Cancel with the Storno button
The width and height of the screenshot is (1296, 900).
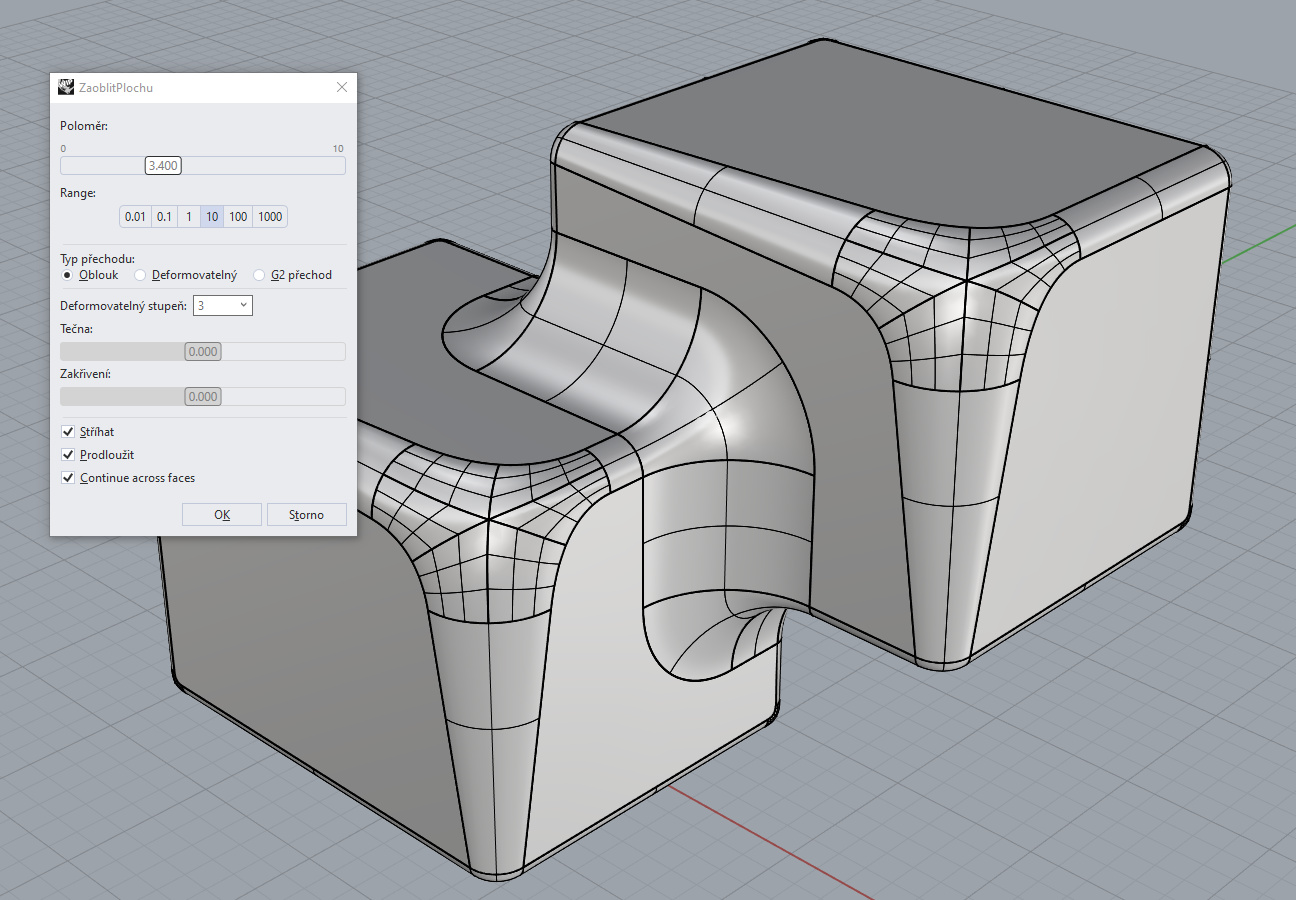tap(306, 515)
